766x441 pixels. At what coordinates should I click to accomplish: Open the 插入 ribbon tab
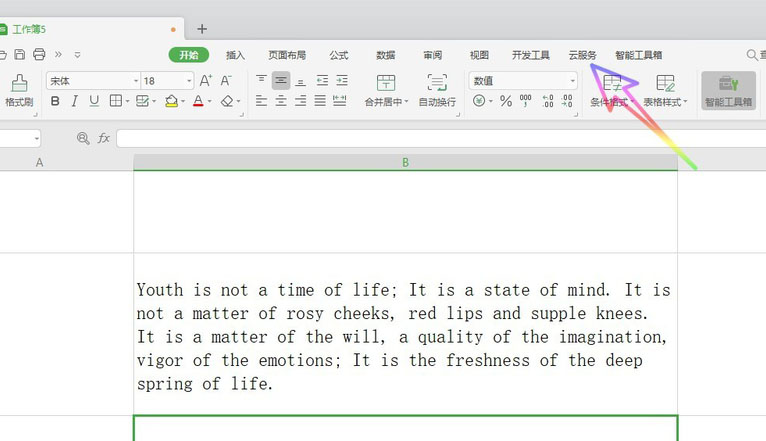click(x=235, y=55)
